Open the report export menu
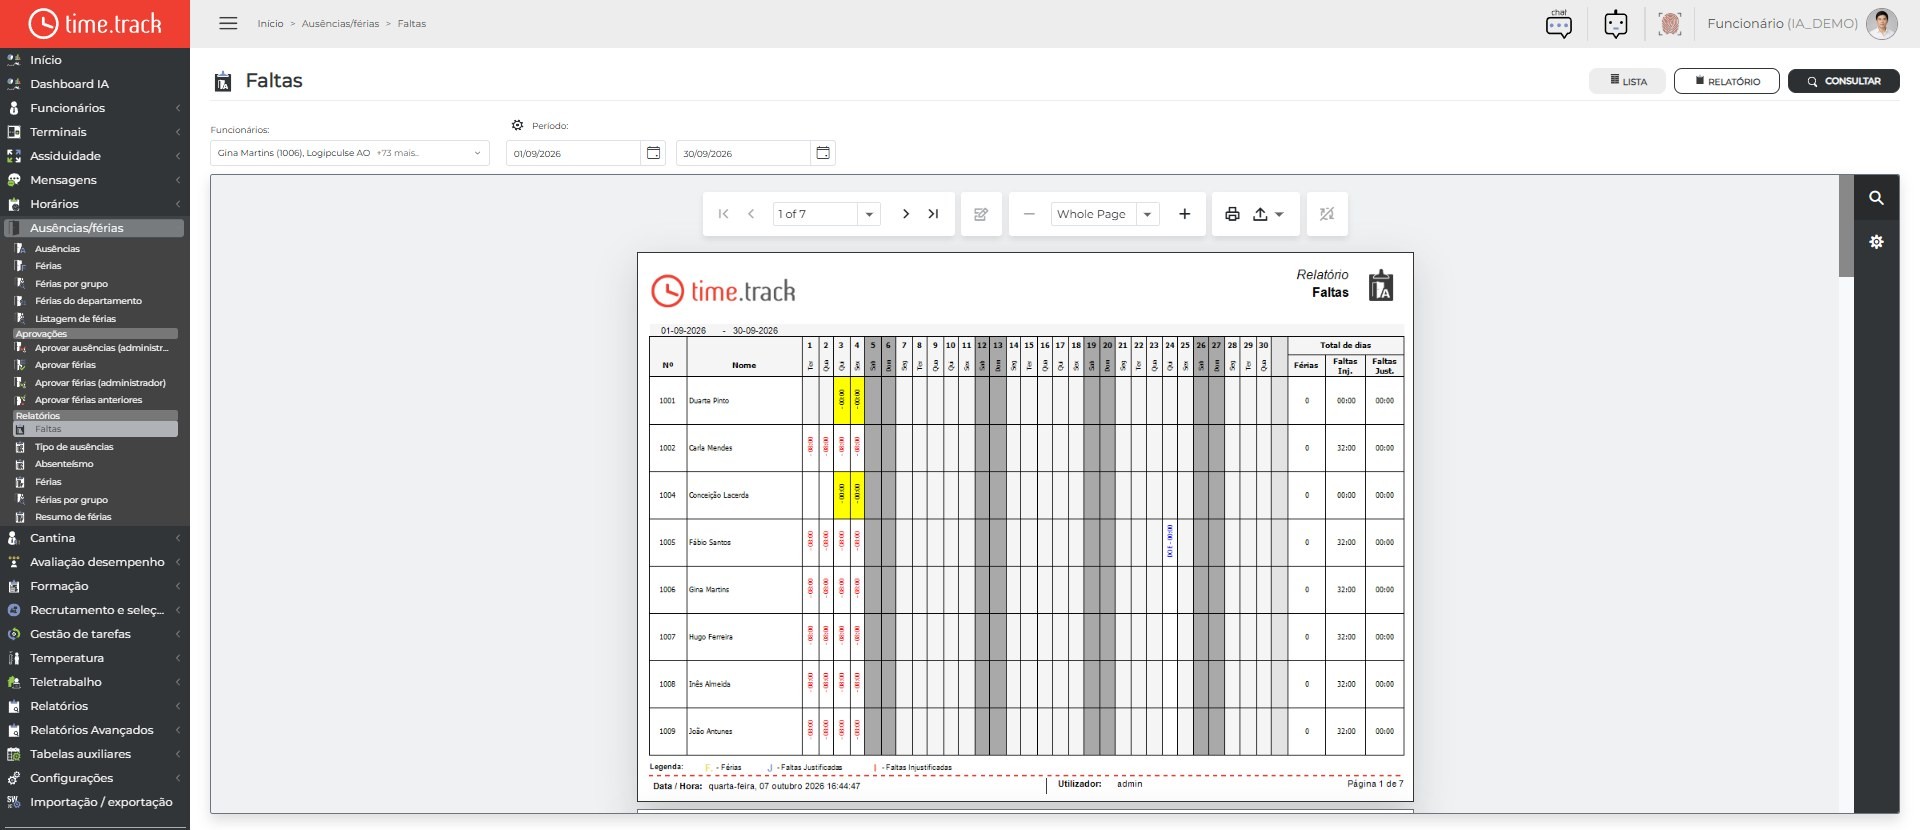1920x830 pixels. pyautogui.click(x=1268, y=214)
